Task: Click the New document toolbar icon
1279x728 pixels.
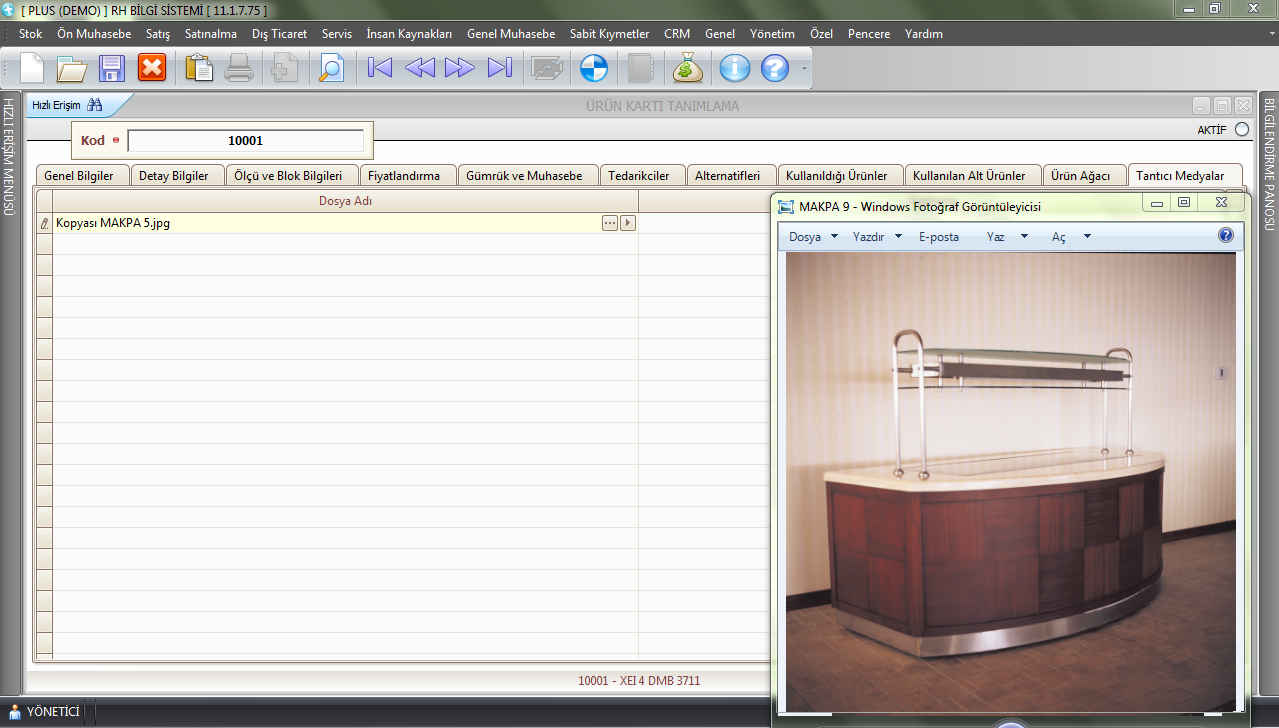Action: 32,68
